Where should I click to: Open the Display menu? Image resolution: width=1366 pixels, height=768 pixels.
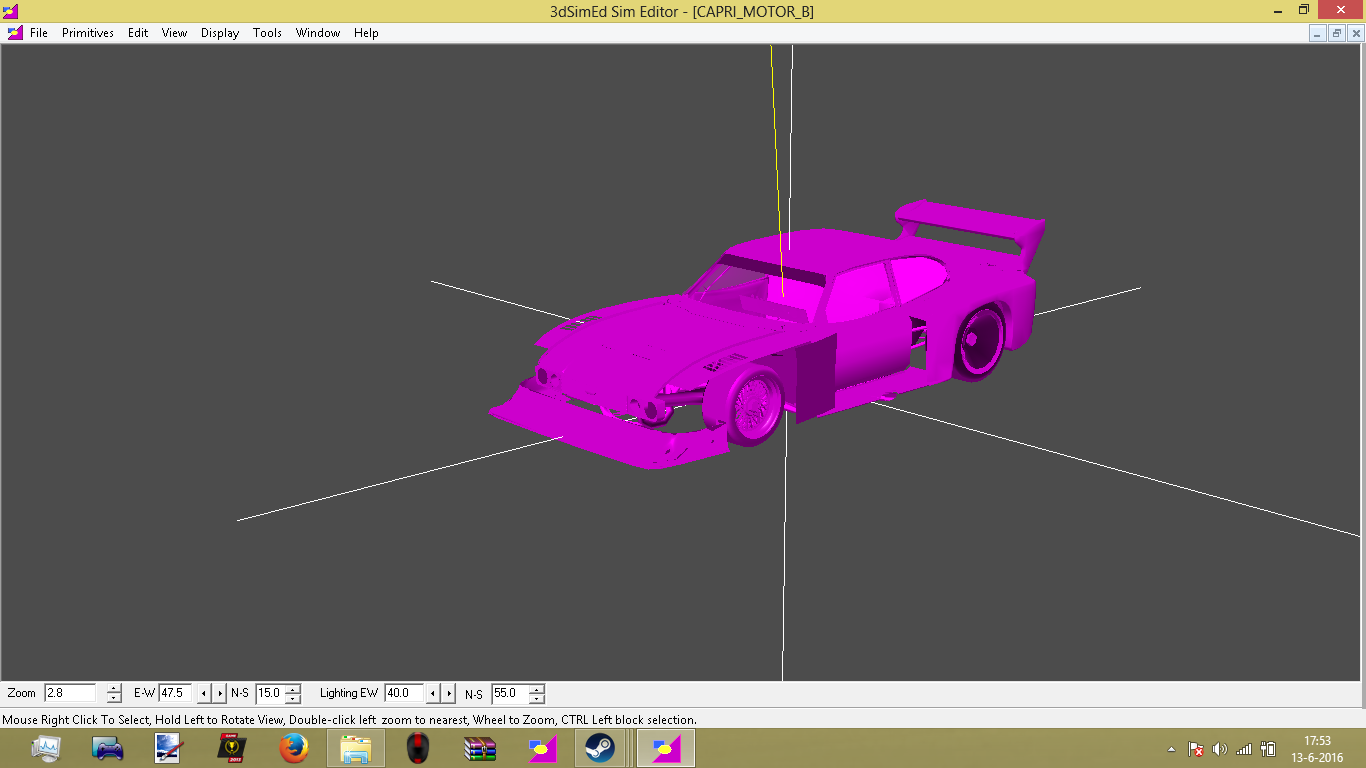[x=220, y=33]
